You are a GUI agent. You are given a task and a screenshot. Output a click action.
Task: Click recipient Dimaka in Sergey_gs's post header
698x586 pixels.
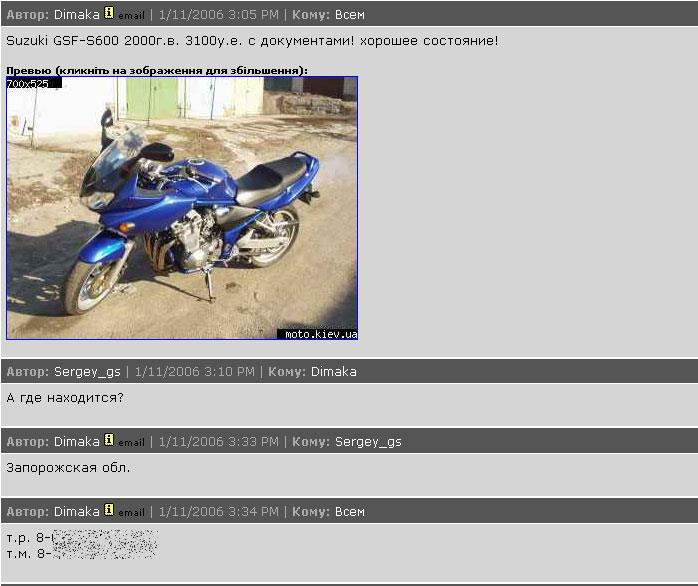pyautogui.click(x=334, y=372)
